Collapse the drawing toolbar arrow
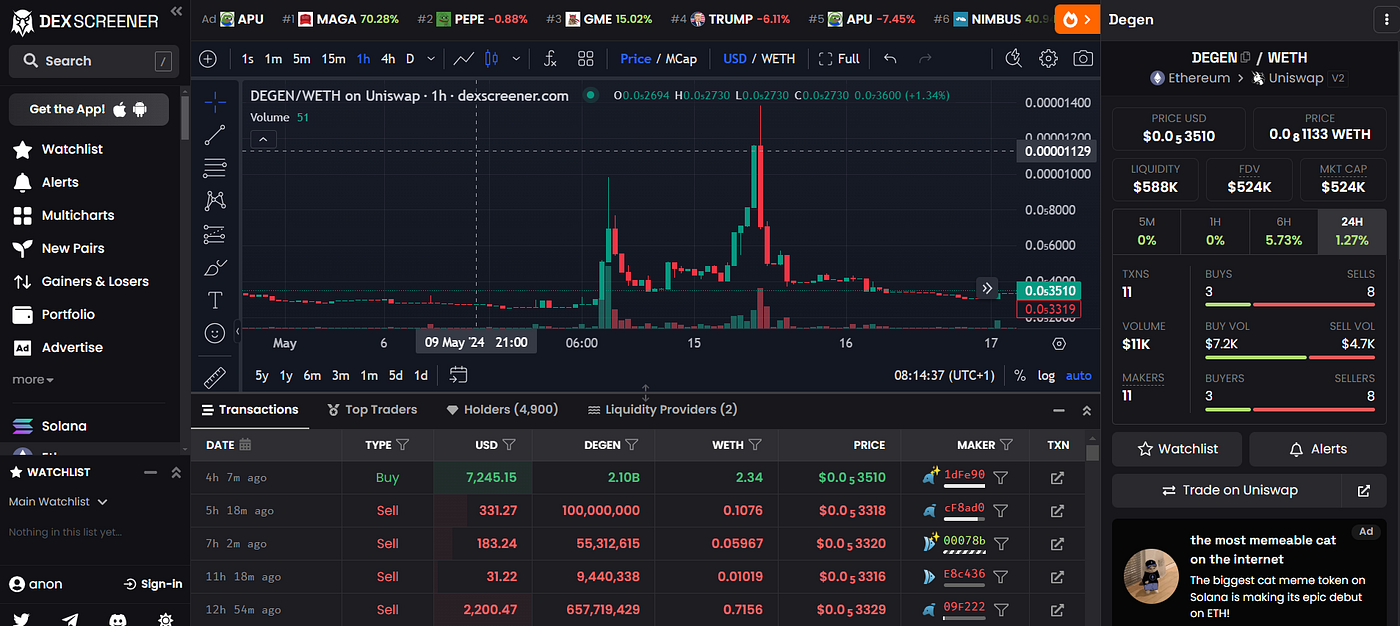This screenshot has height=626, width=1400. 237,330
